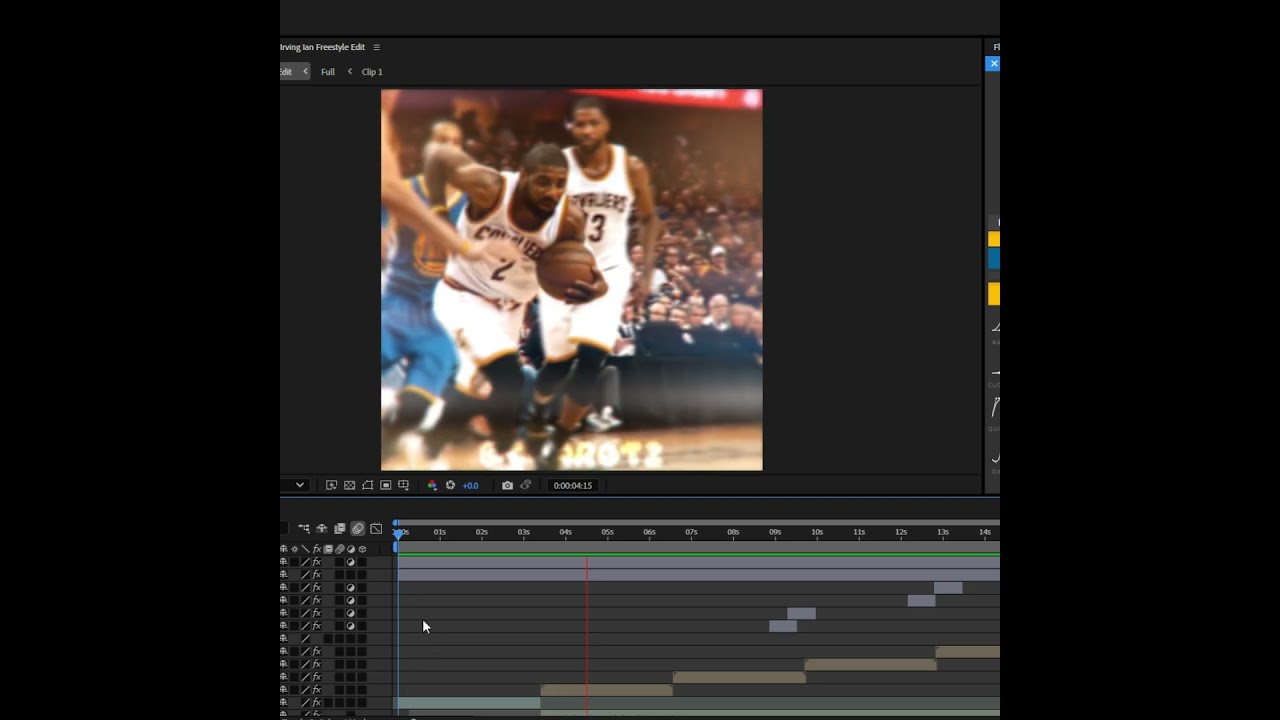Toggle quality slash switch on second layer row
The width and height of the screenshot is (1280, 720).
tap(305, 575)
